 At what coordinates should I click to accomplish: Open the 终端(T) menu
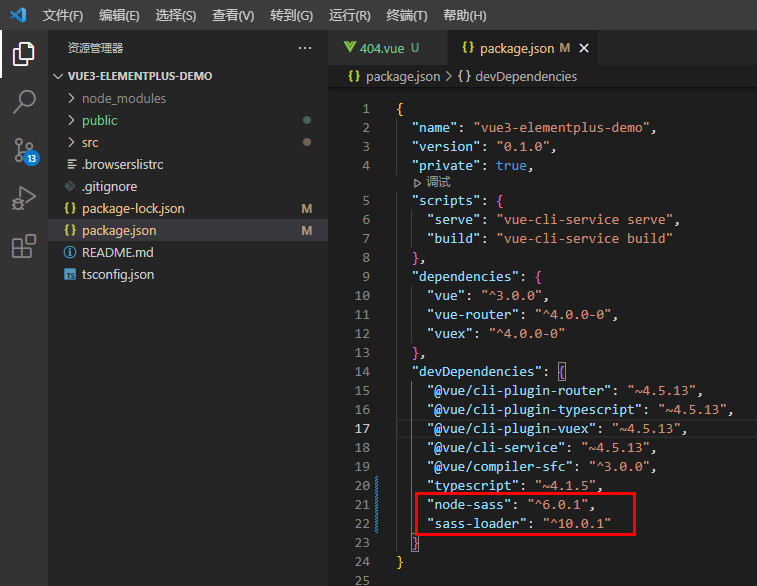(407, 15)
